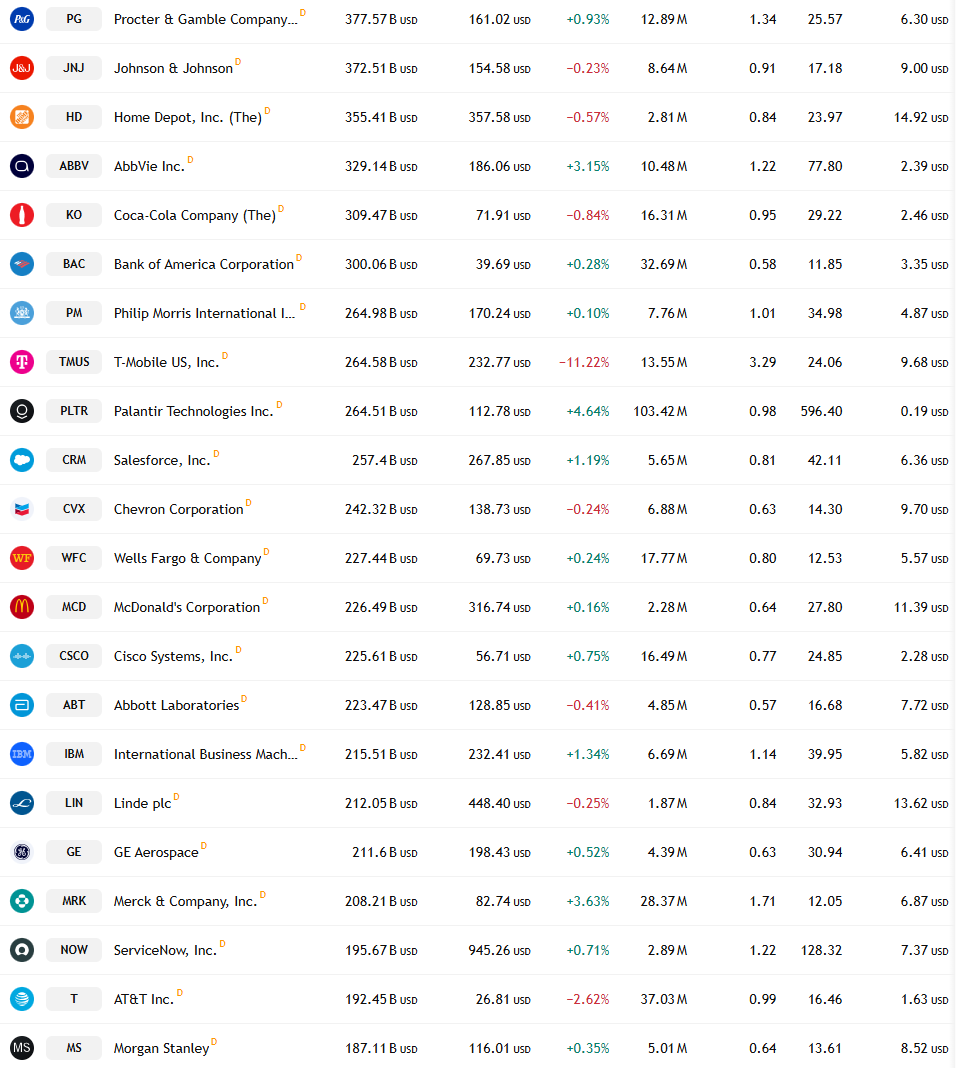Click Procter & Gamble's 377.57 B market cap
The width and height of the screenshot is (956, 1068).
pyautogui.click(x=381, y=20)
